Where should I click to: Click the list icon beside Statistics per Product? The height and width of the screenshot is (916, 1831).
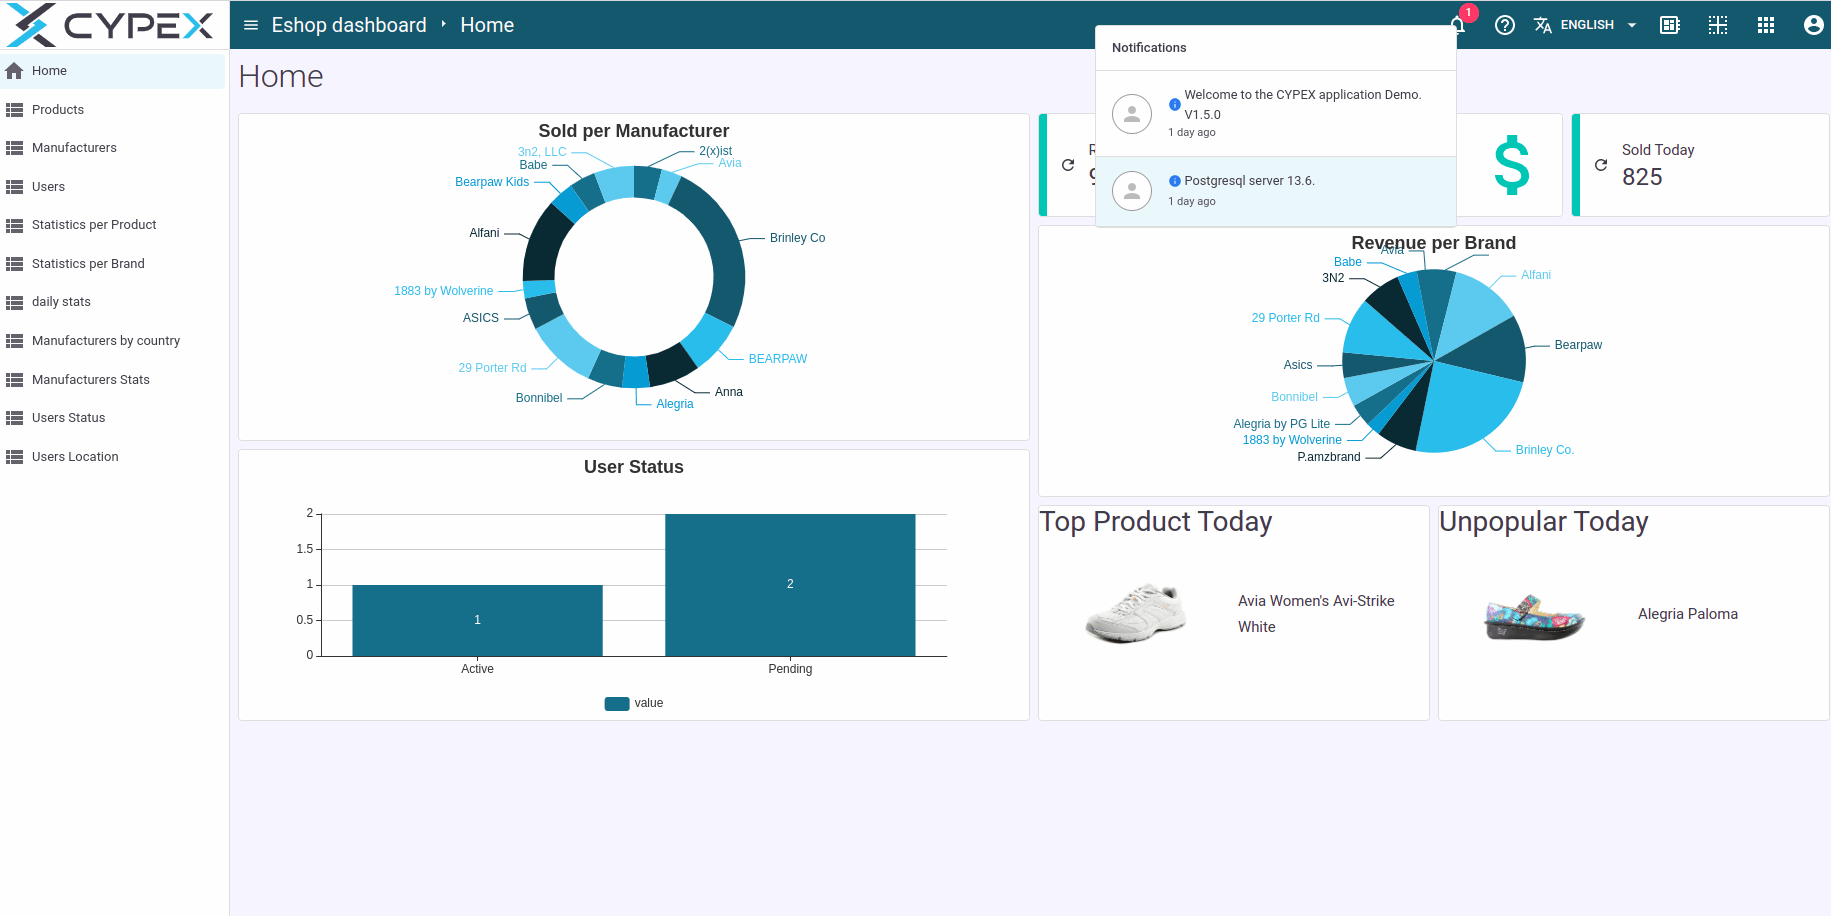click(14, 225)
